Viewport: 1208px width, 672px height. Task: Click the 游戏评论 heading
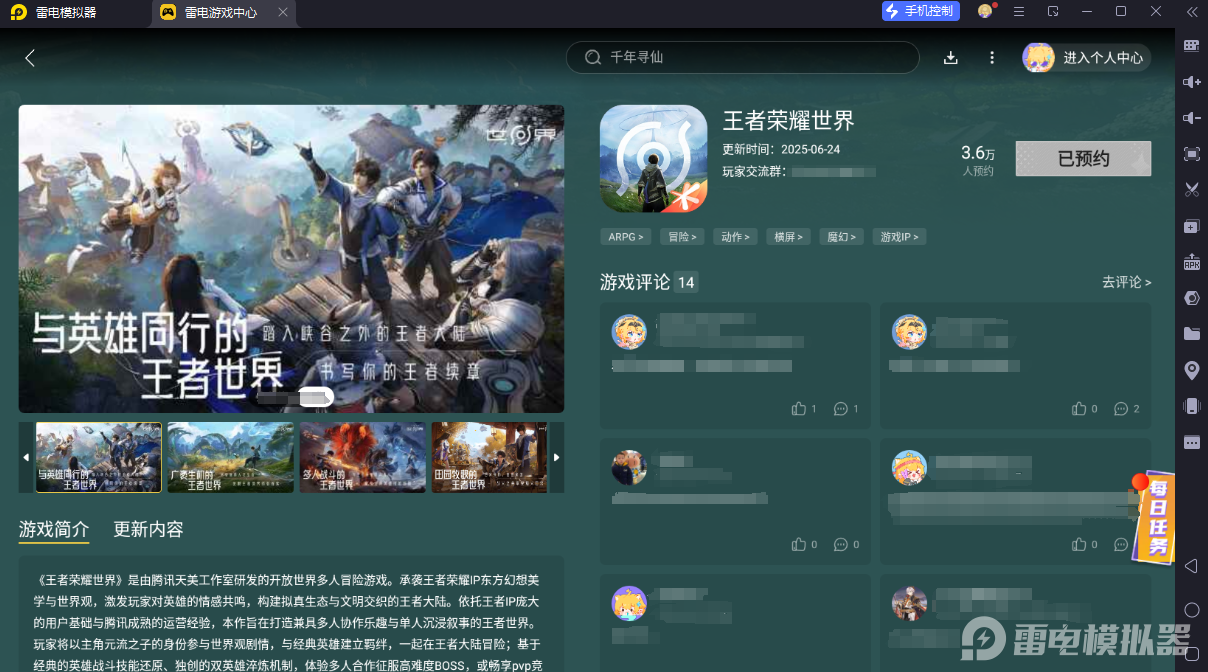click(635, 283)
